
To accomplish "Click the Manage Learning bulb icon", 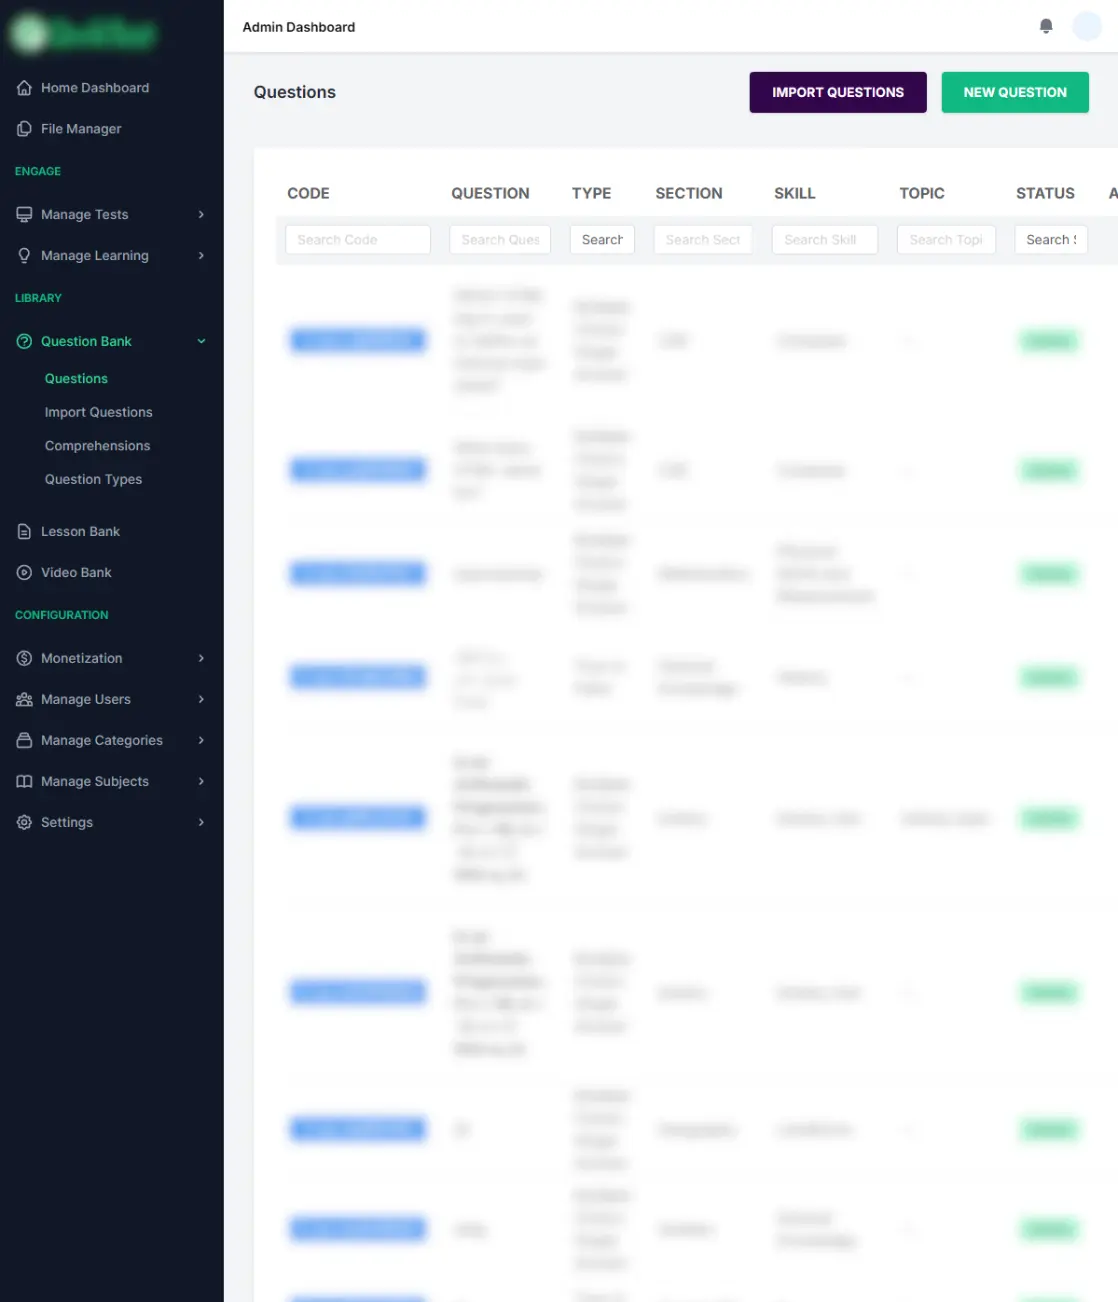I will click(x=24, y=256).
